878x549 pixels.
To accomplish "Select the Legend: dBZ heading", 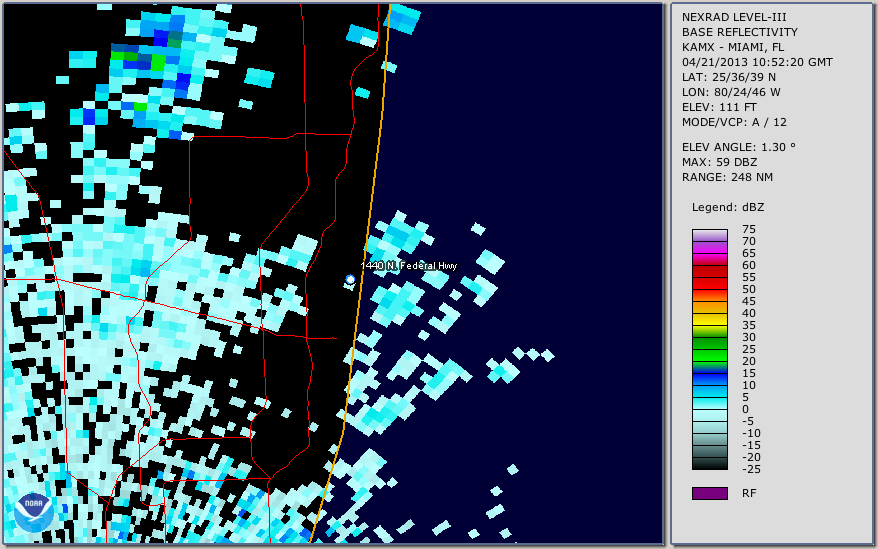I will click(728, 207).
